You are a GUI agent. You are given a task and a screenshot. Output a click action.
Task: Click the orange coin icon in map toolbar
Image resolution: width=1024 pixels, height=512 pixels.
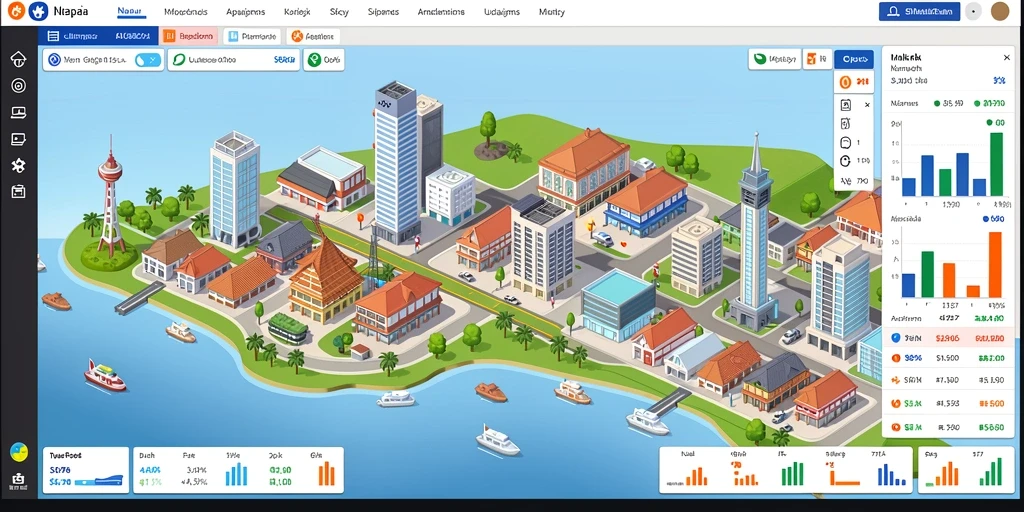[x=844, y=82]
